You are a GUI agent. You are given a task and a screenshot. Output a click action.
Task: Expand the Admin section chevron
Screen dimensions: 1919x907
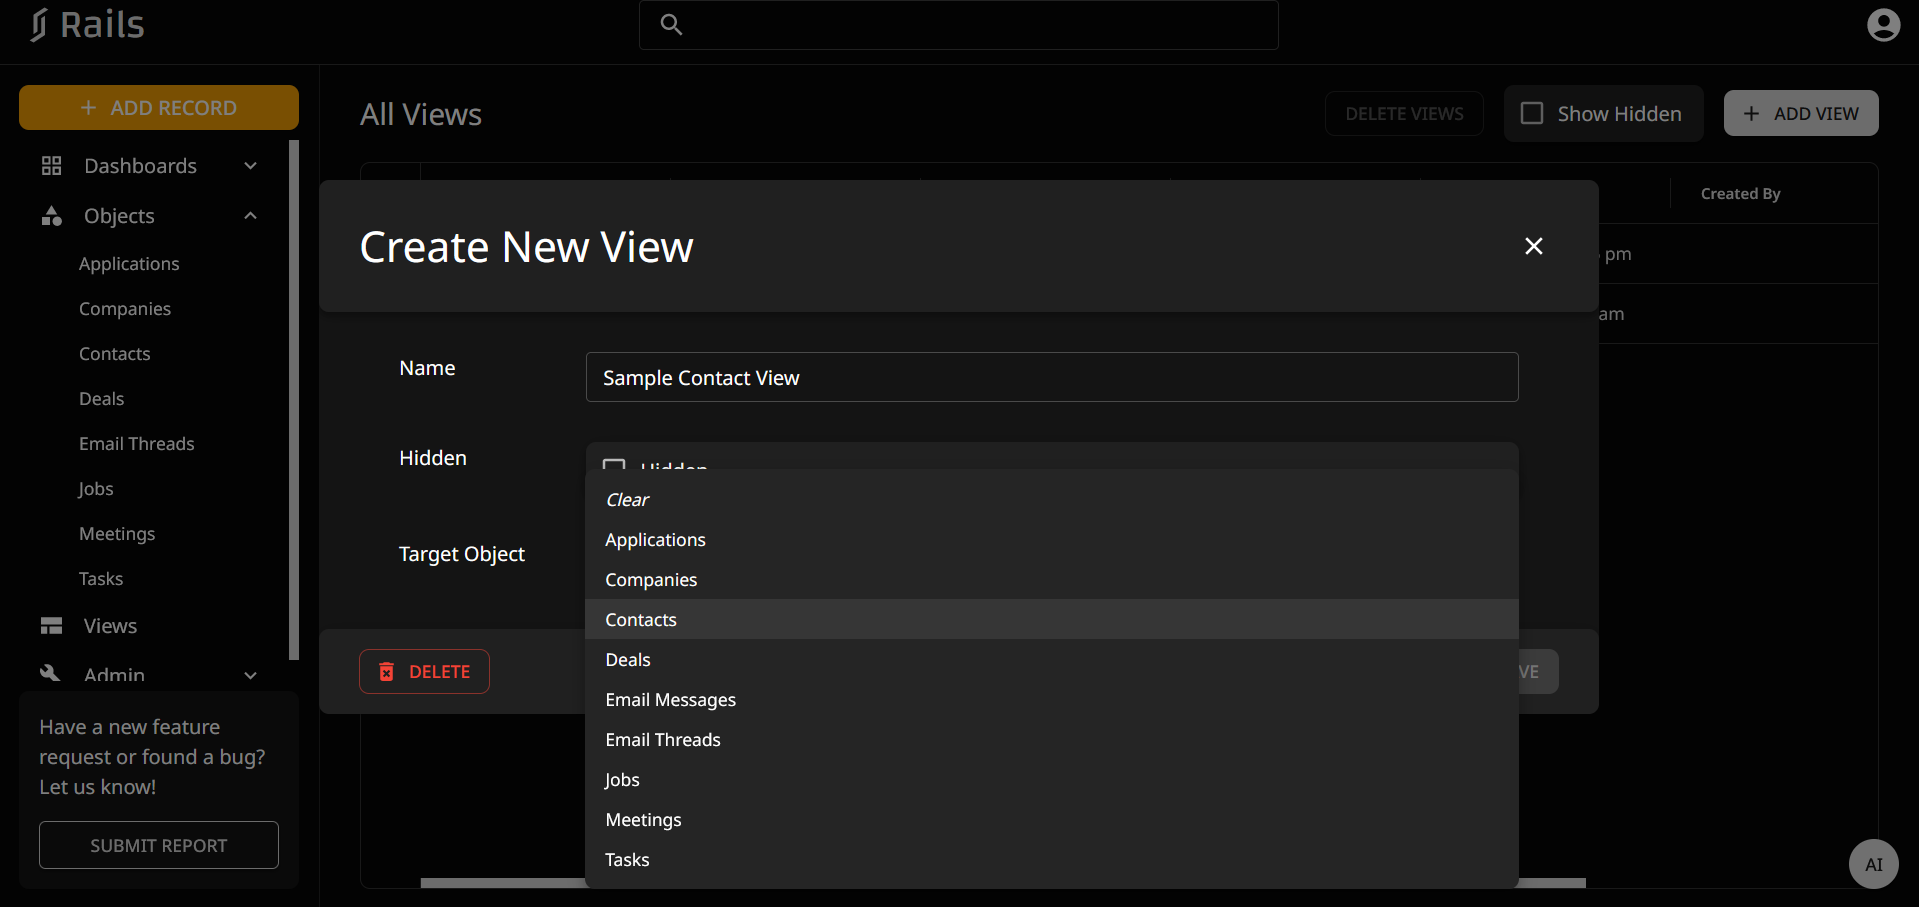[251, 675]
